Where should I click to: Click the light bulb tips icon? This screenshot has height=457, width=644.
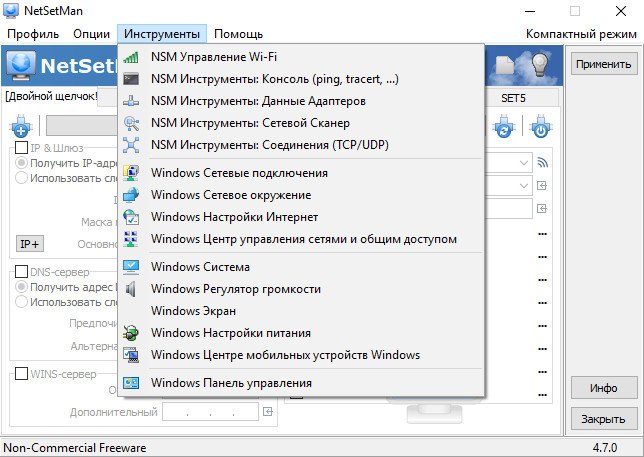[540, 65]
